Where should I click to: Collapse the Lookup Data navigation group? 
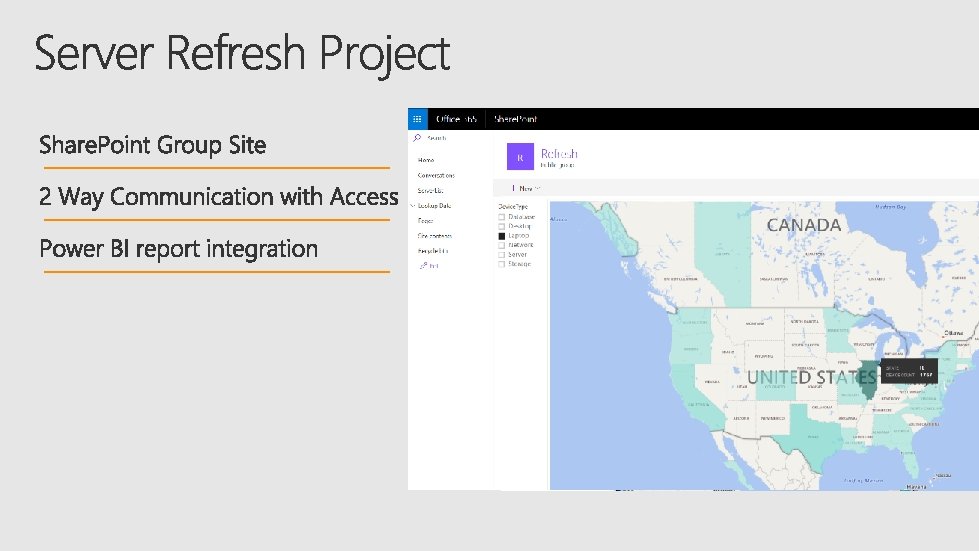412,205
